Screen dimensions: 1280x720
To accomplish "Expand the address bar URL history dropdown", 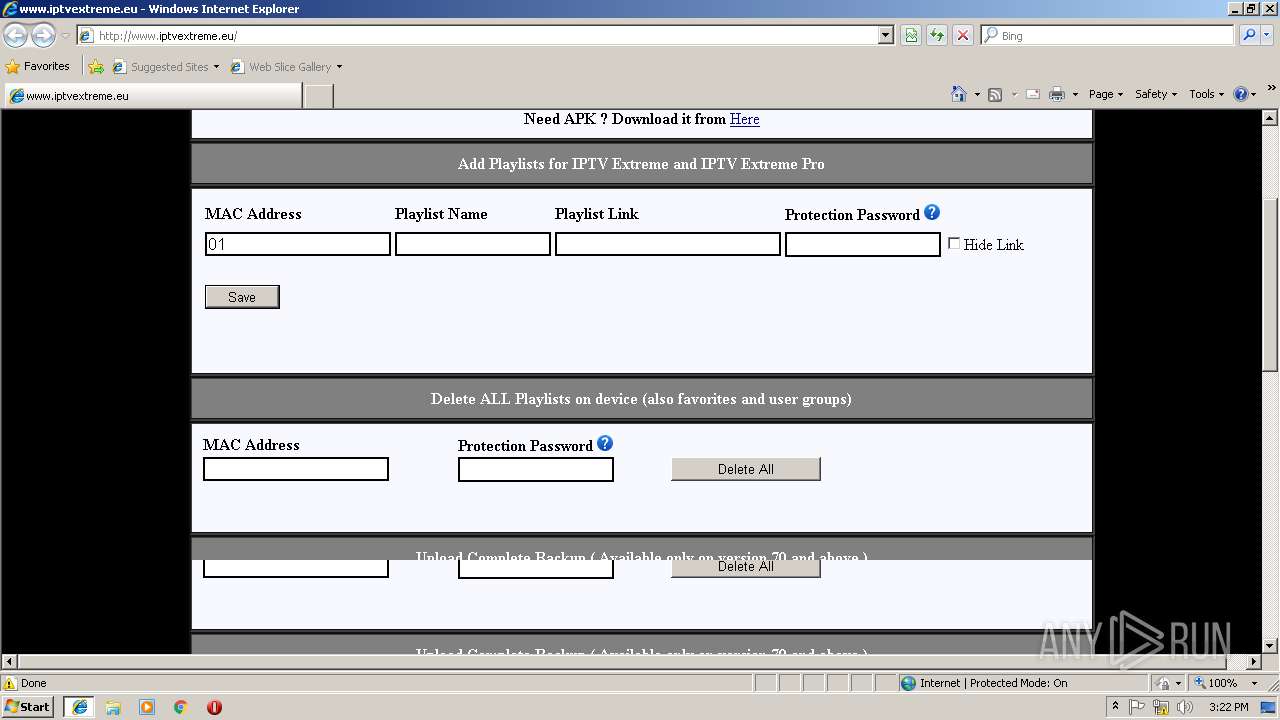I will pyautogui.click(x=885, y=35).
